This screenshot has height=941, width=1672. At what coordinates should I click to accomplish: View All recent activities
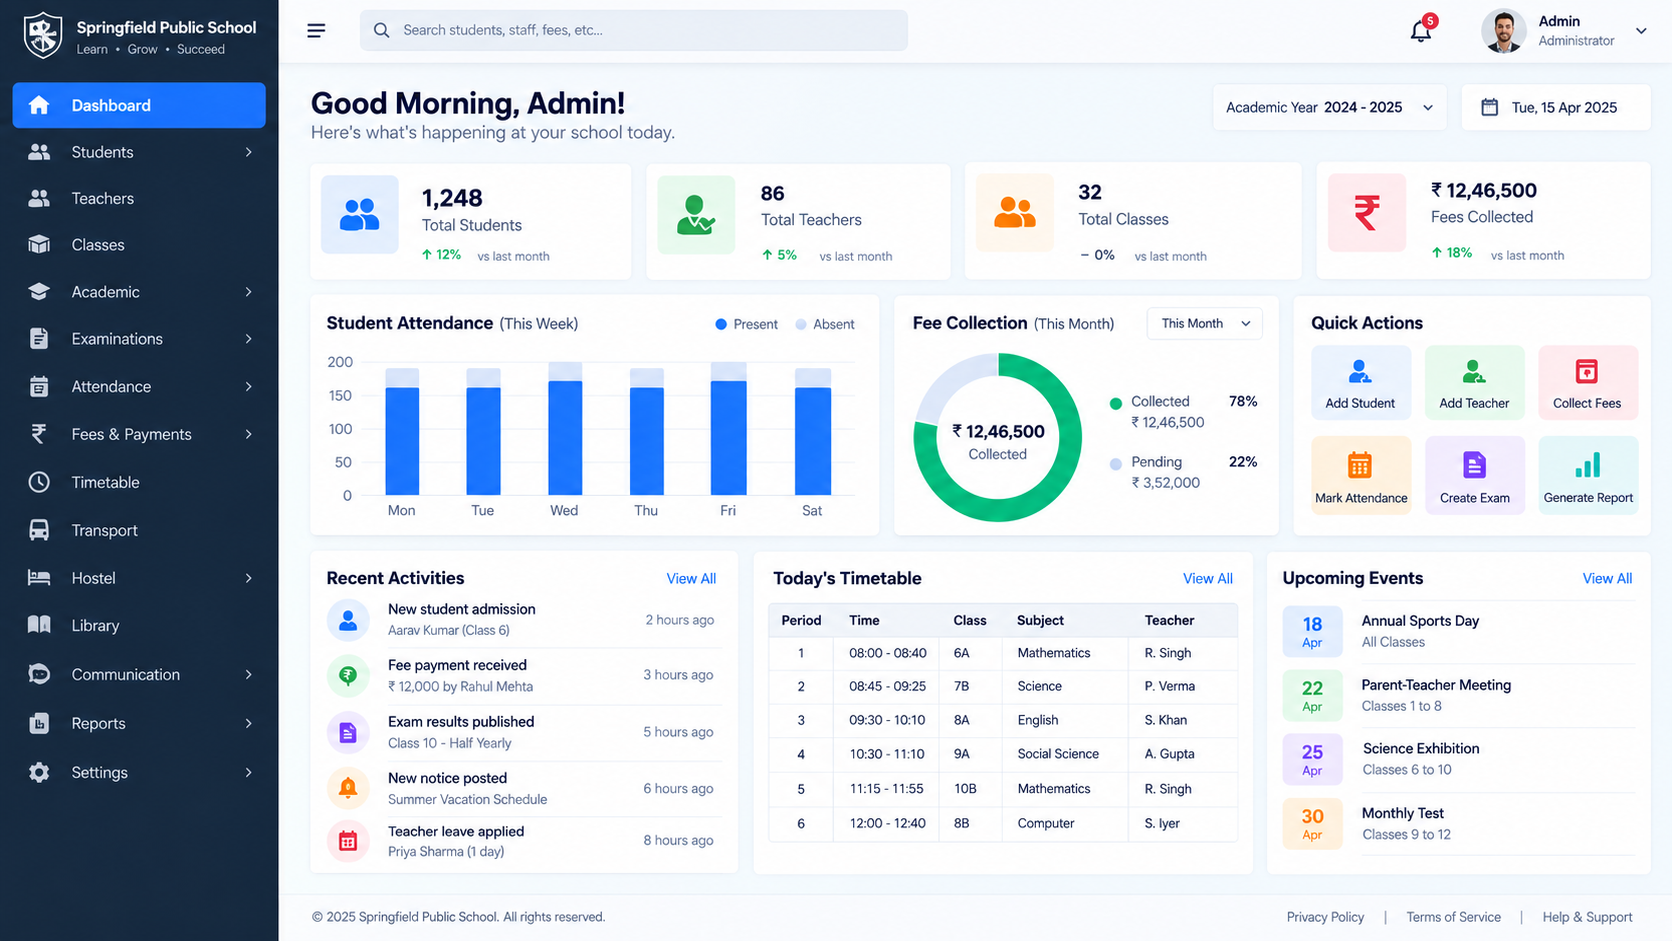click(x=691, y=579)
